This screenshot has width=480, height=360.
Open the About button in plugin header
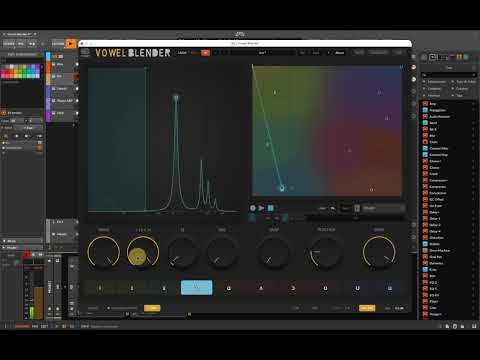[339, 53]
